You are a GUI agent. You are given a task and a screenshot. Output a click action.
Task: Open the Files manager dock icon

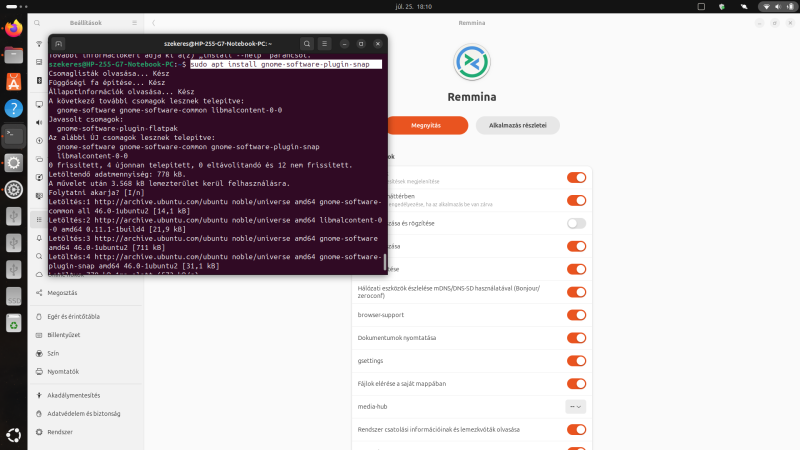click(x=14, y=55)
